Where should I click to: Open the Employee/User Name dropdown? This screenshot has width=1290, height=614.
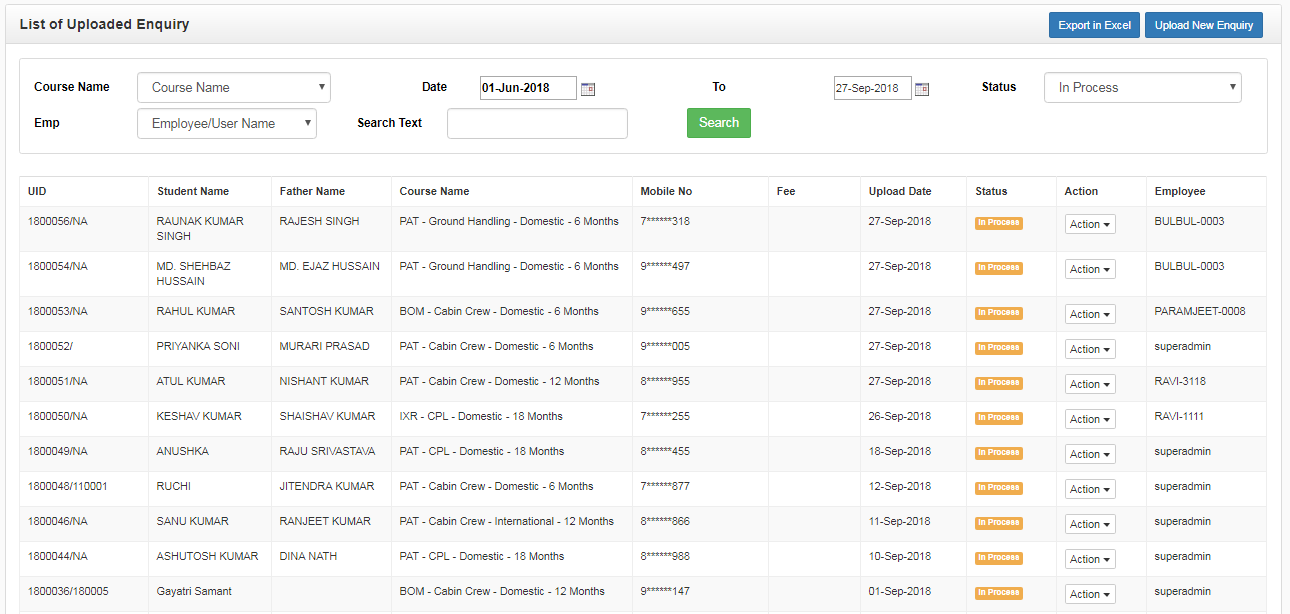coord(227,123)
